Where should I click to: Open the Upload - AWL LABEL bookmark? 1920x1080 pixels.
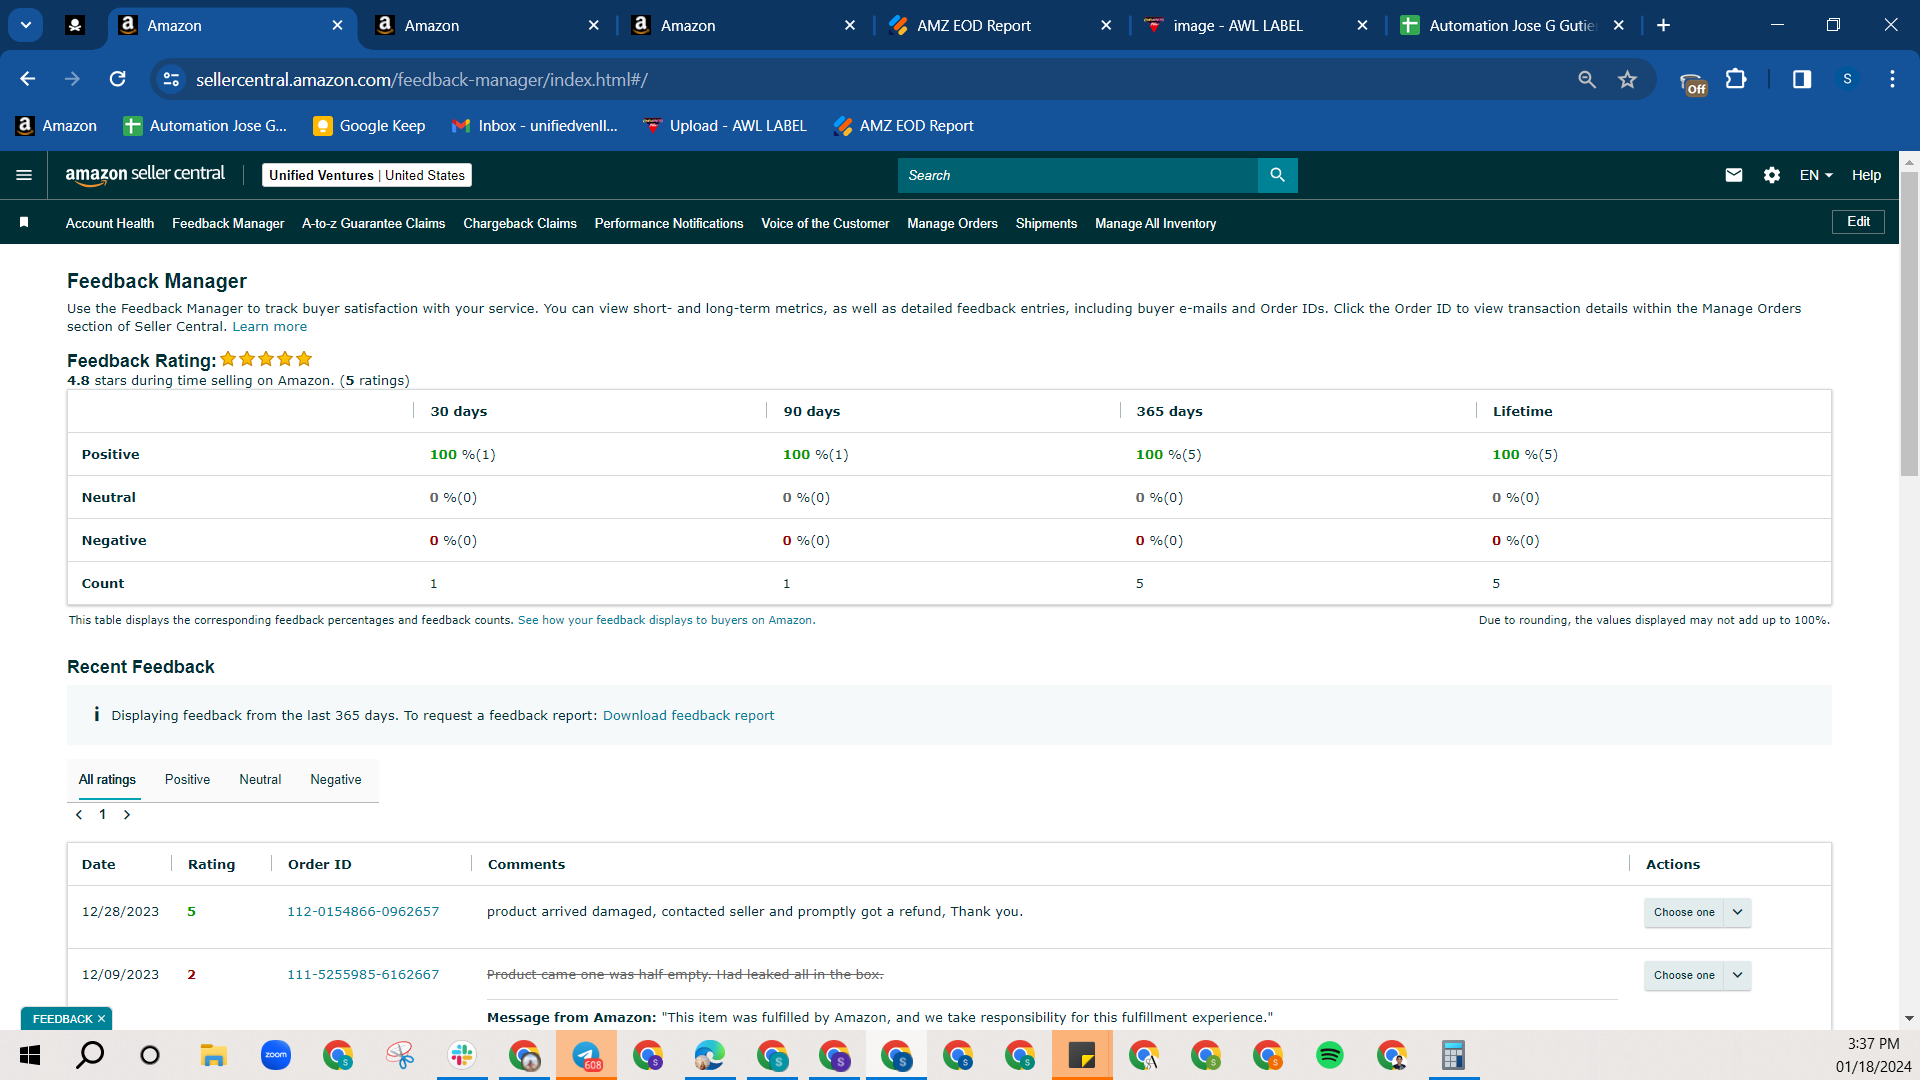point(724,126)
